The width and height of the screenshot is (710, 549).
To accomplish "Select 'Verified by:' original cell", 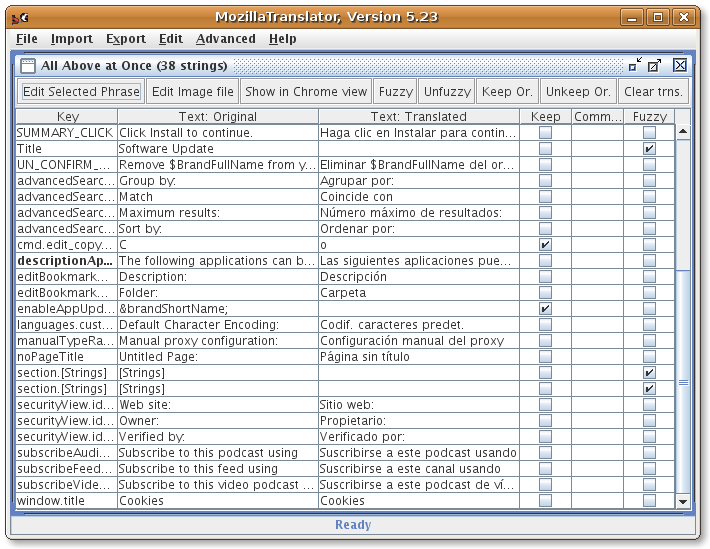I will coord(218,437).
